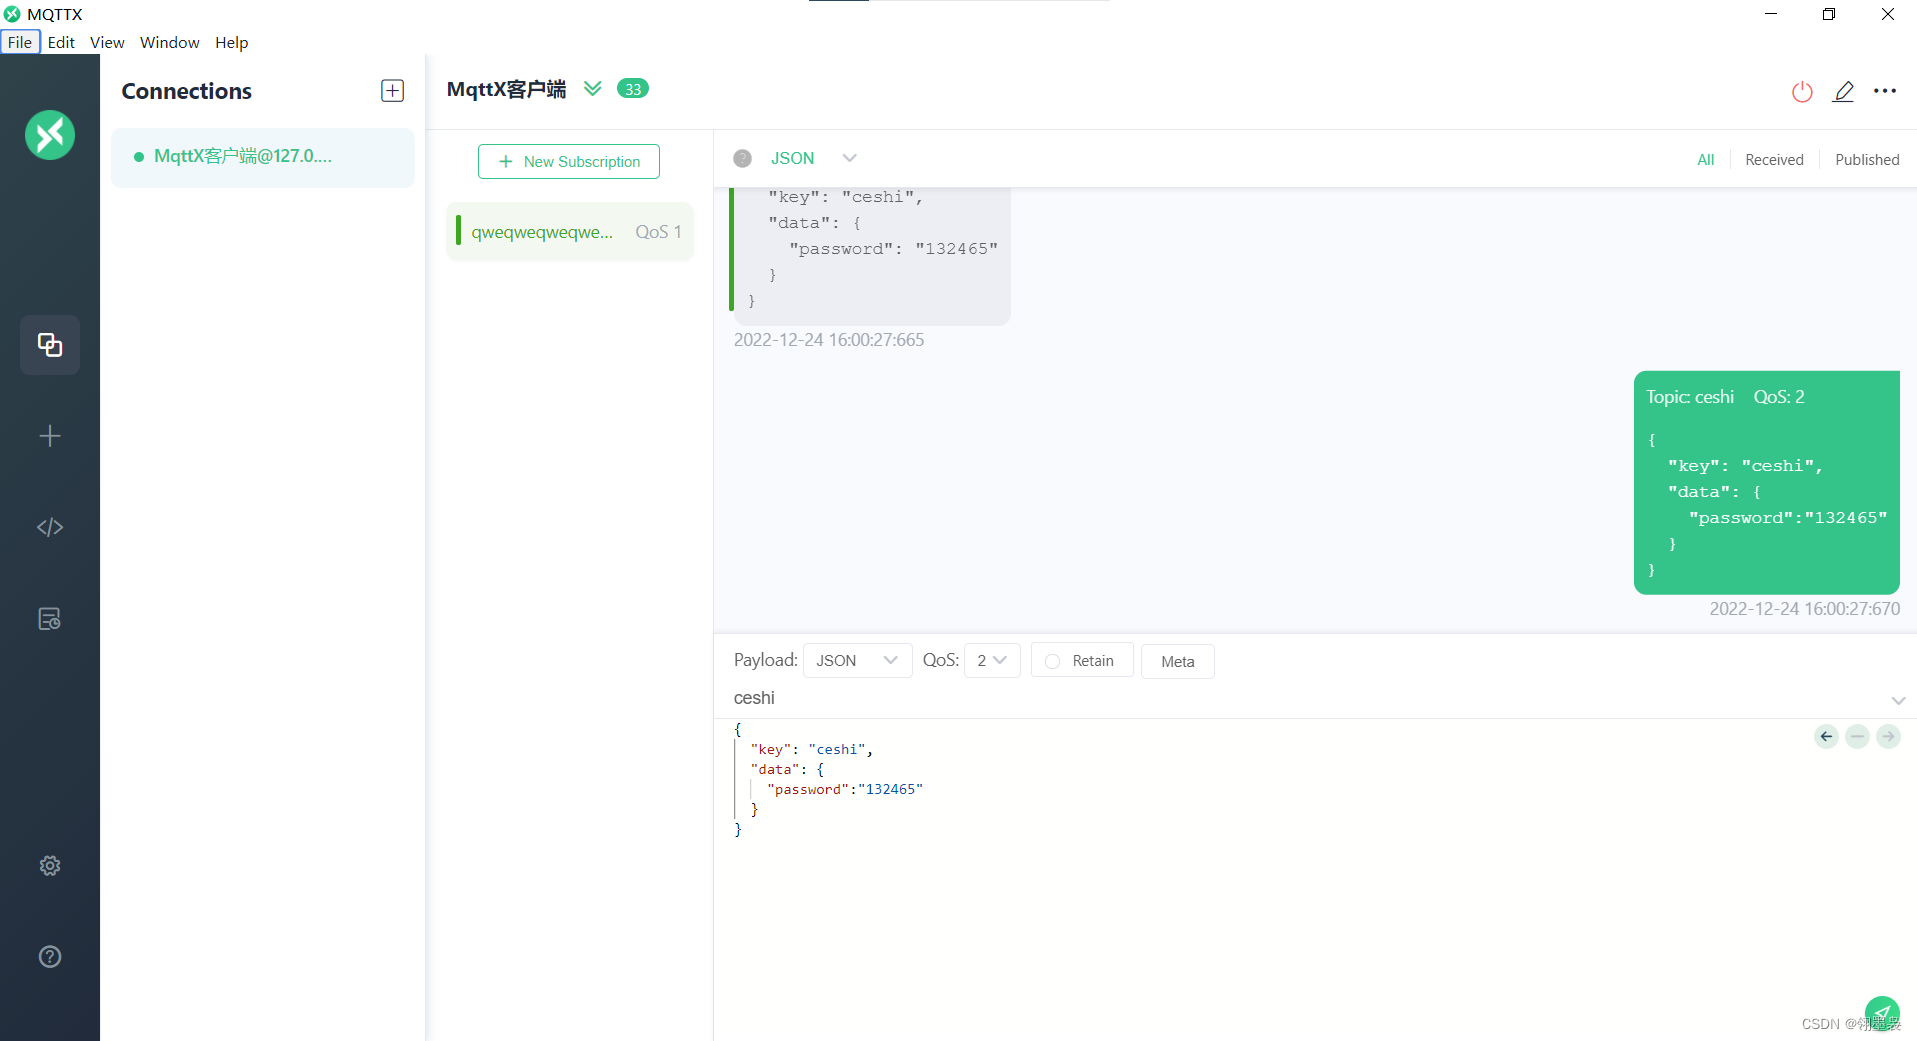
Task: Open the View menu
Action: (x=107, y=42)
